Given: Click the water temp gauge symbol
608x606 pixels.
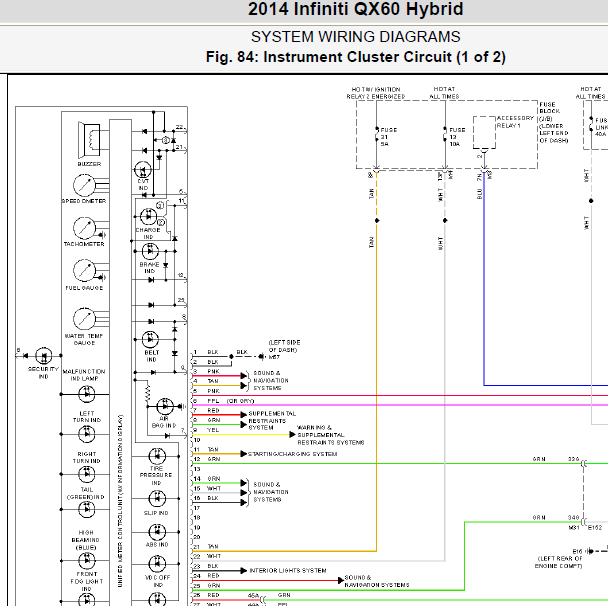Looking at the screenshot, I should pos(84,319).
